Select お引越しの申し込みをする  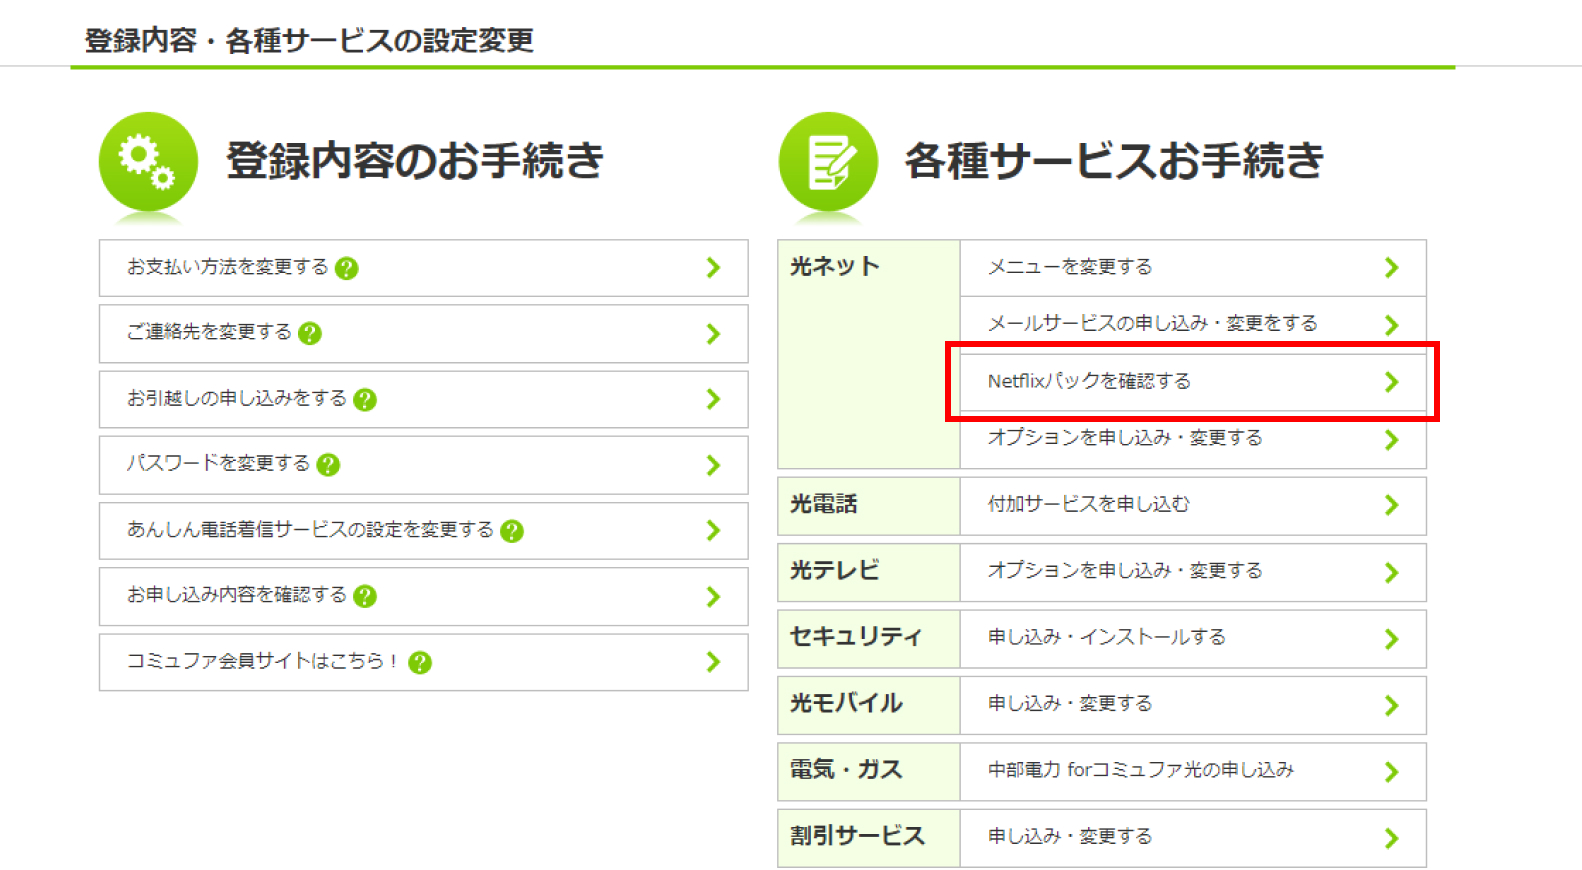(423, 399)
